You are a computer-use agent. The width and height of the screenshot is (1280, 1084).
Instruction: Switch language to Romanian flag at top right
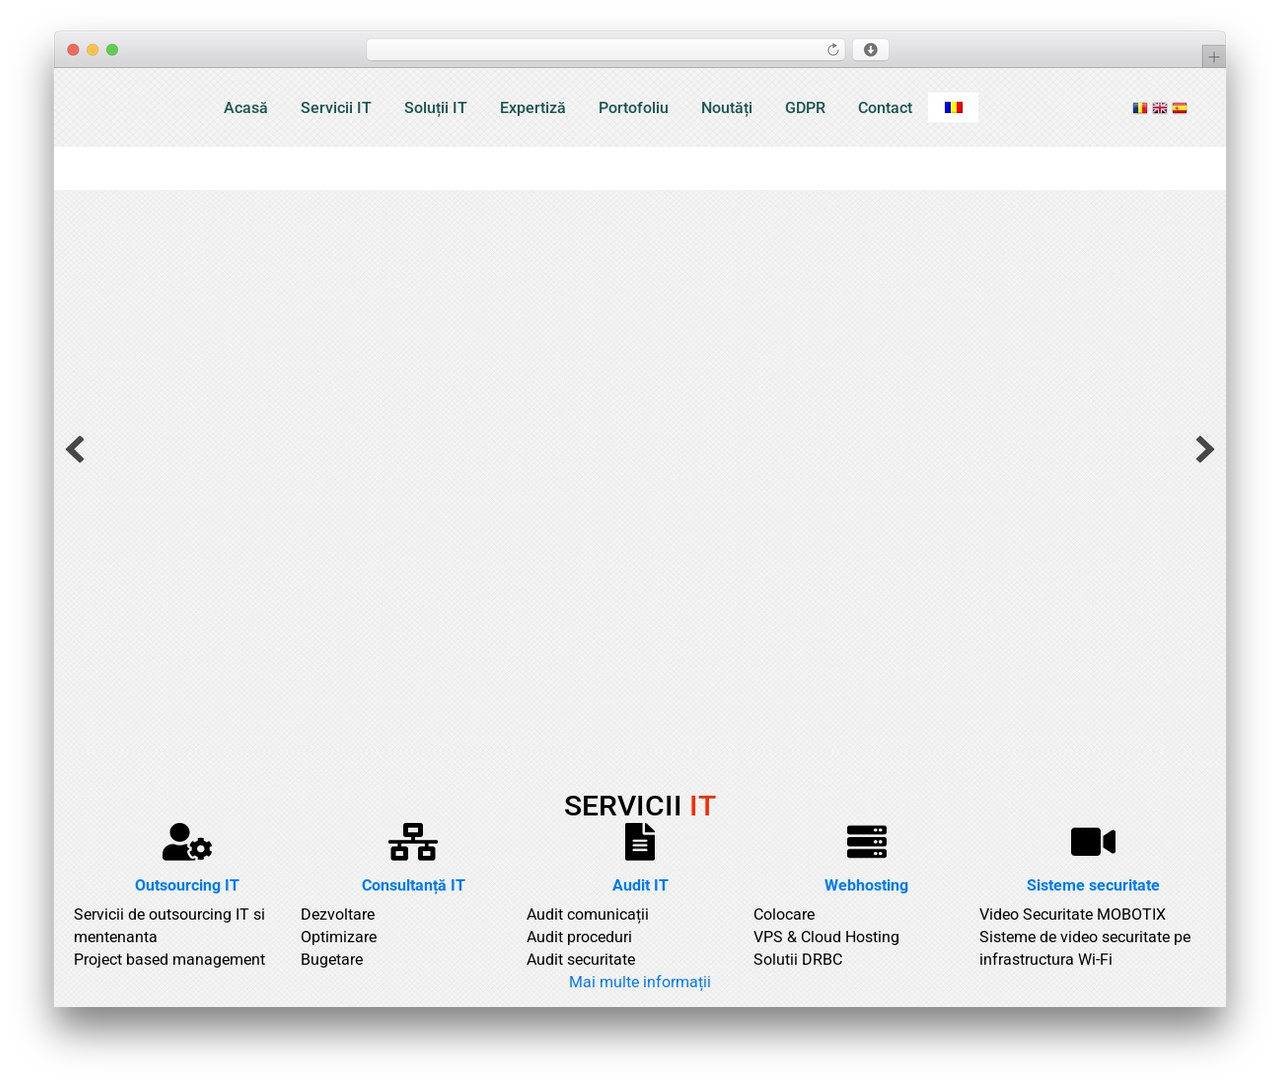(1140, 108)
